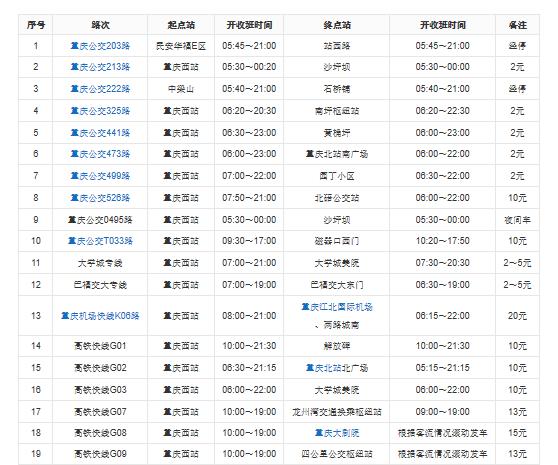Click the 北碚公交站 terminal cell
The height and width of the screenshot is (465, 558).
(x=337, y=198)
